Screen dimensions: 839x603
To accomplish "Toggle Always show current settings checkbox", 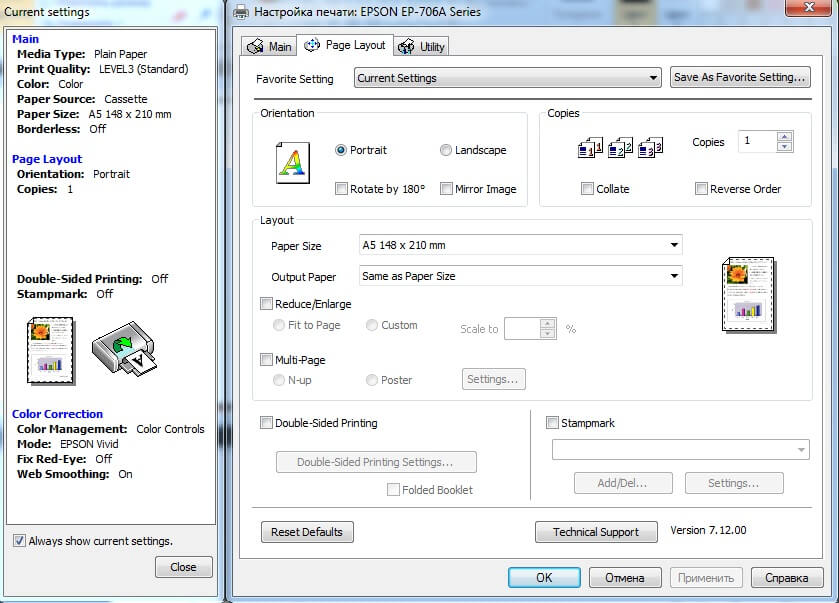I will [x=19, y=541].
